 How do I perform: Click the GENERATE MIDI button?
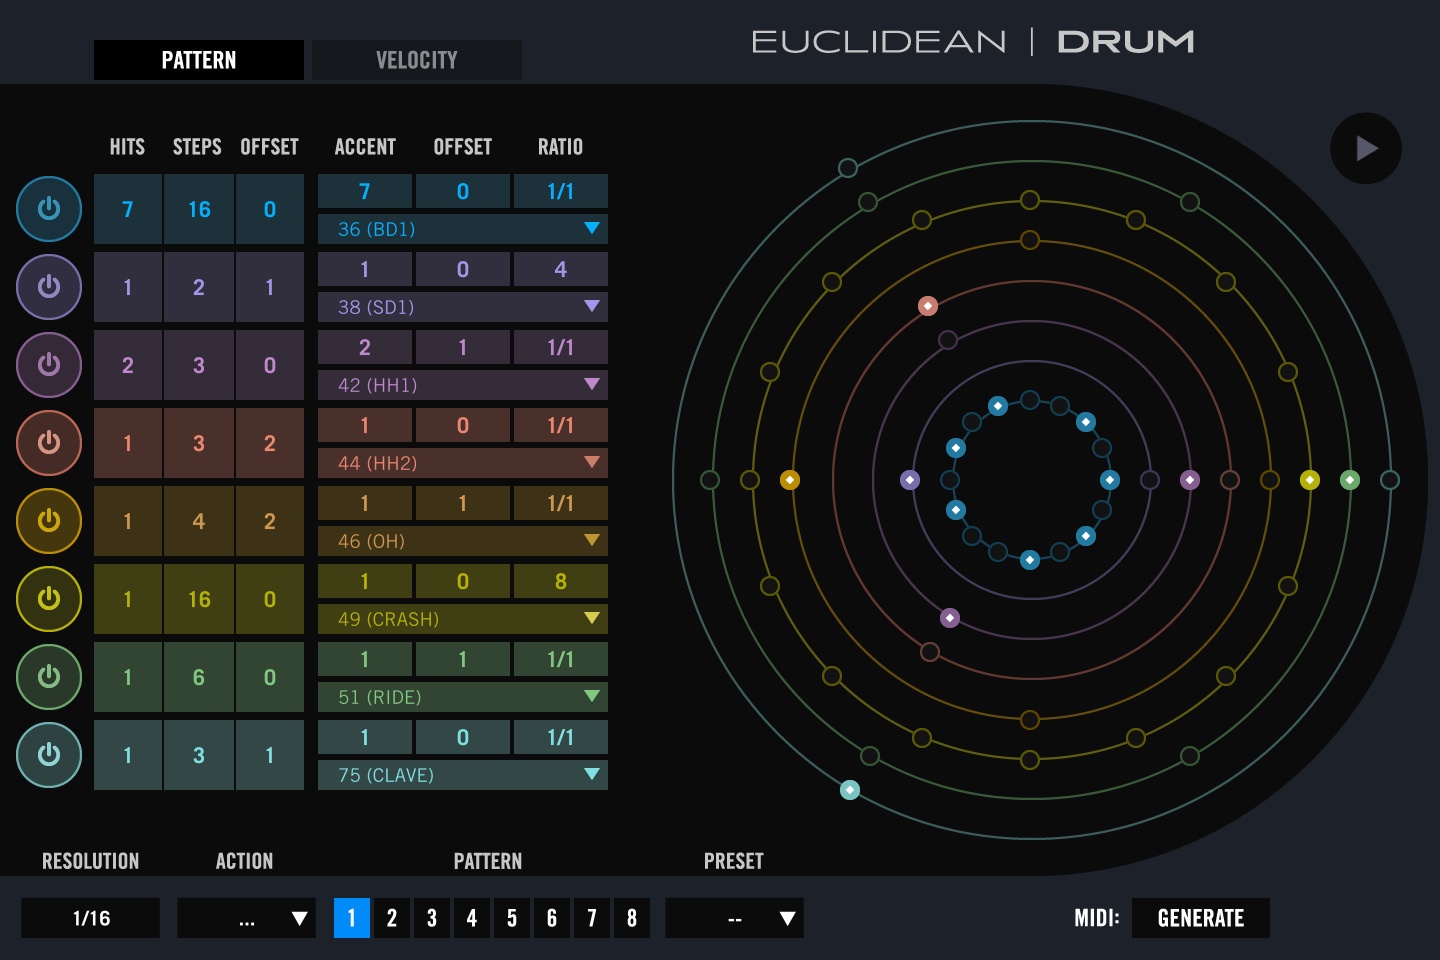click(x=1200, y=917)
